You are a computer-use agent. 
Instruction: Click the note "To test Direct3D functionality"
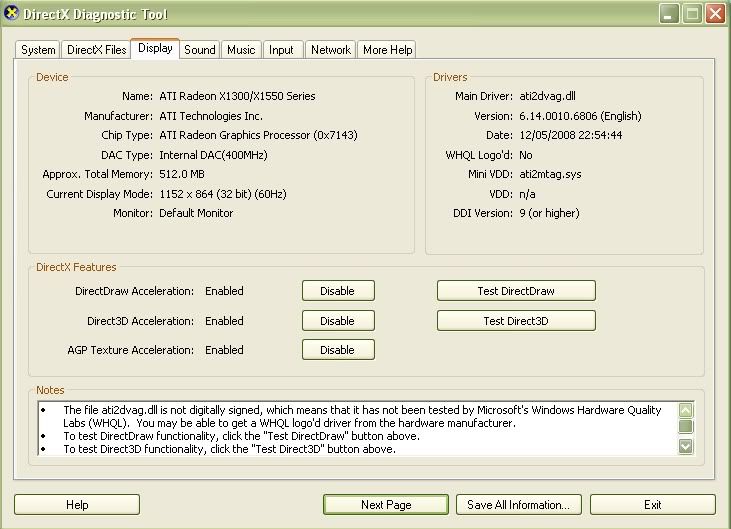pyautogui.click(x=229, y=449)
